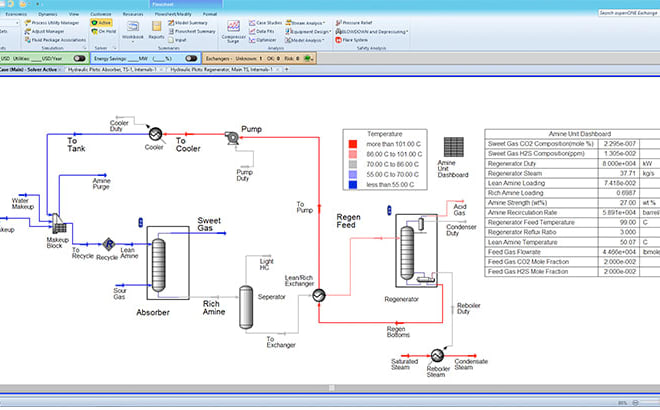
Task: Open Data Fits
Action: point(261,31)
